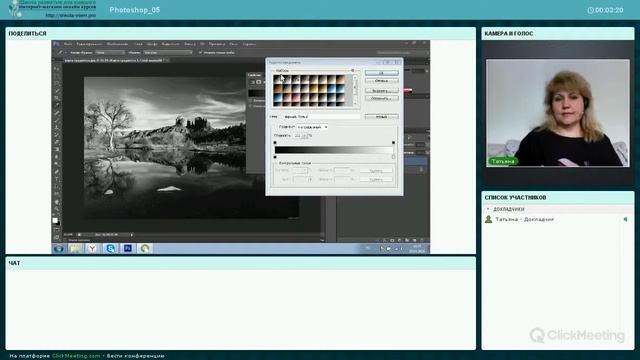This screenshot has height=360, width=640.
Task: Select the open document tab
Action: [x=116, y=60]
